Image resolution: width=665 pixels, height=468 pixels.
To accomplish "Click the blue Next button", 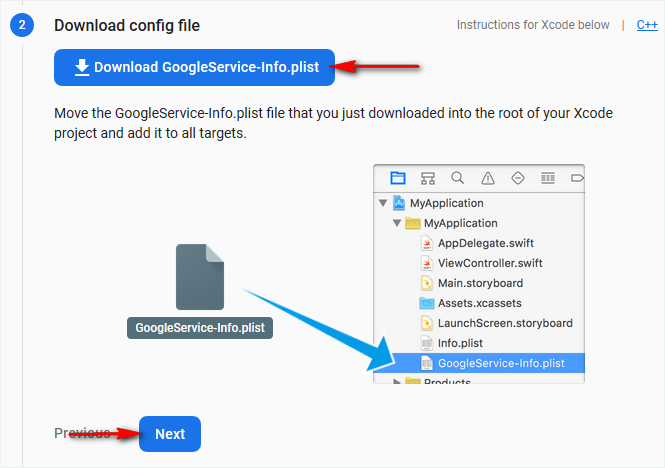I will tap(170, 434).
